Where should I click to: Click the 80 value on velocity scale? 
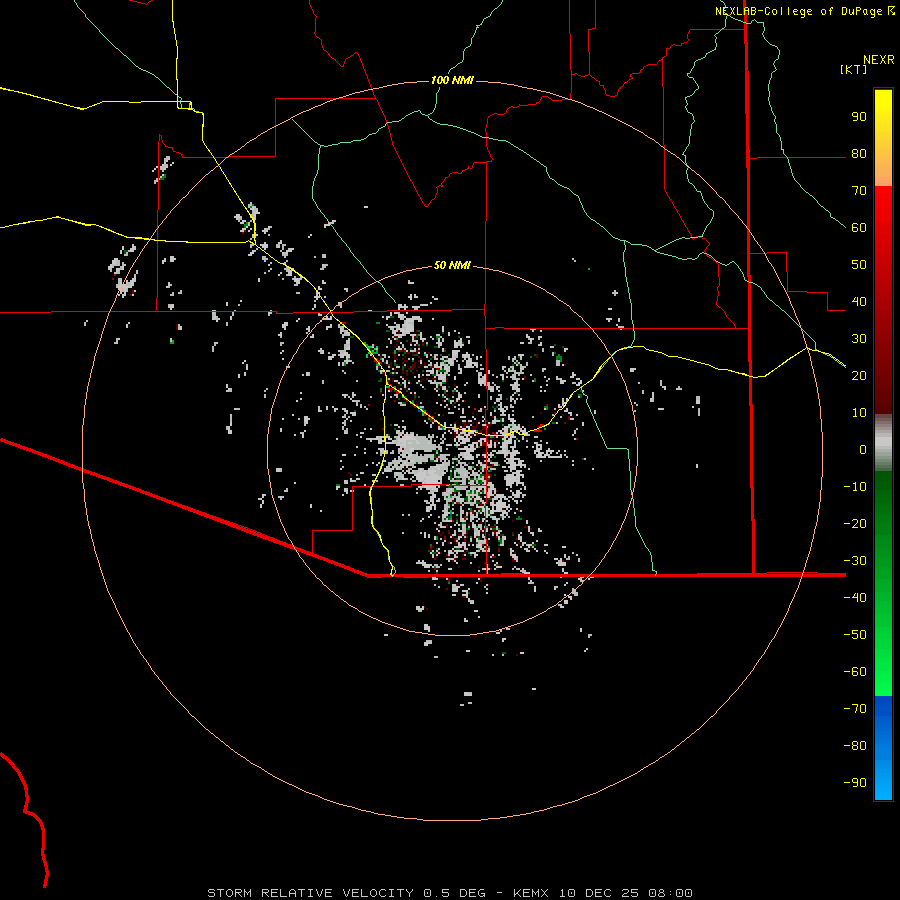tap(859, 154)
